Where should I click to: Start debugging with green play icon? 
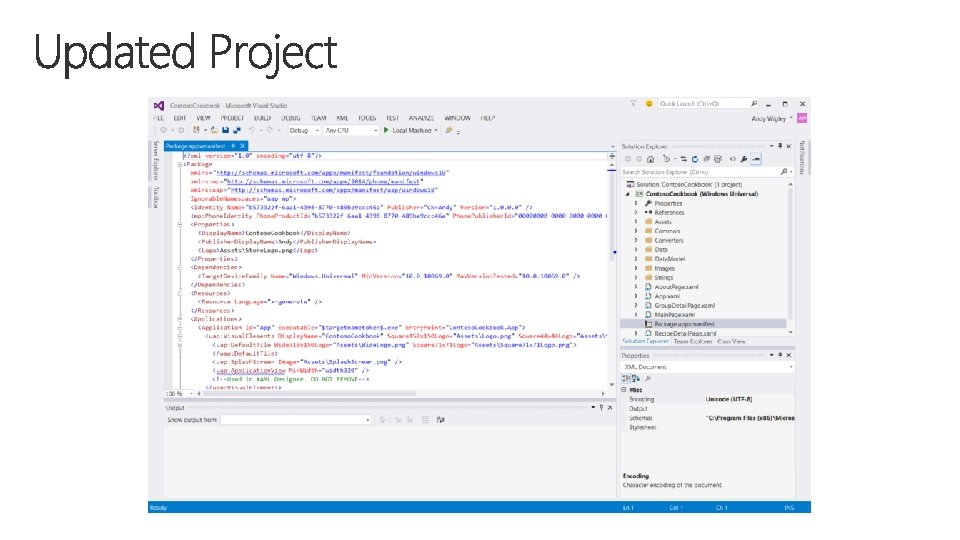coord(386,130)
